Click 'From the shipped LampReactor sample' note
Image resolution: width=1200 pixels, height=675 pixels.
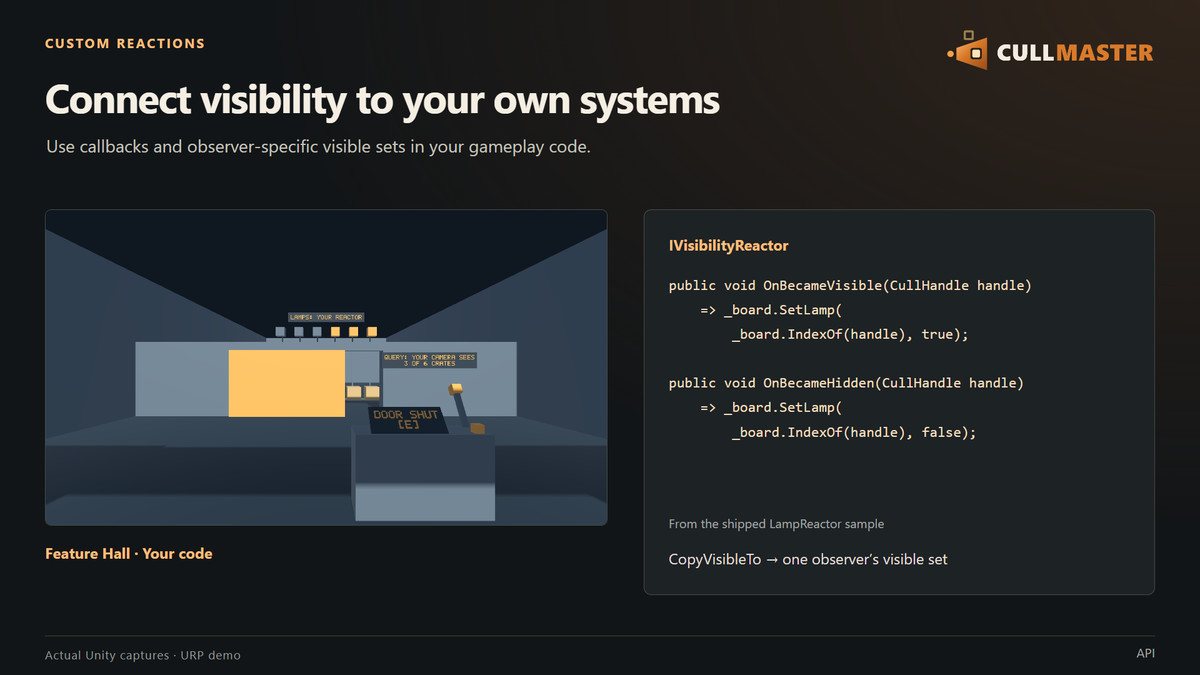point(776,524)
